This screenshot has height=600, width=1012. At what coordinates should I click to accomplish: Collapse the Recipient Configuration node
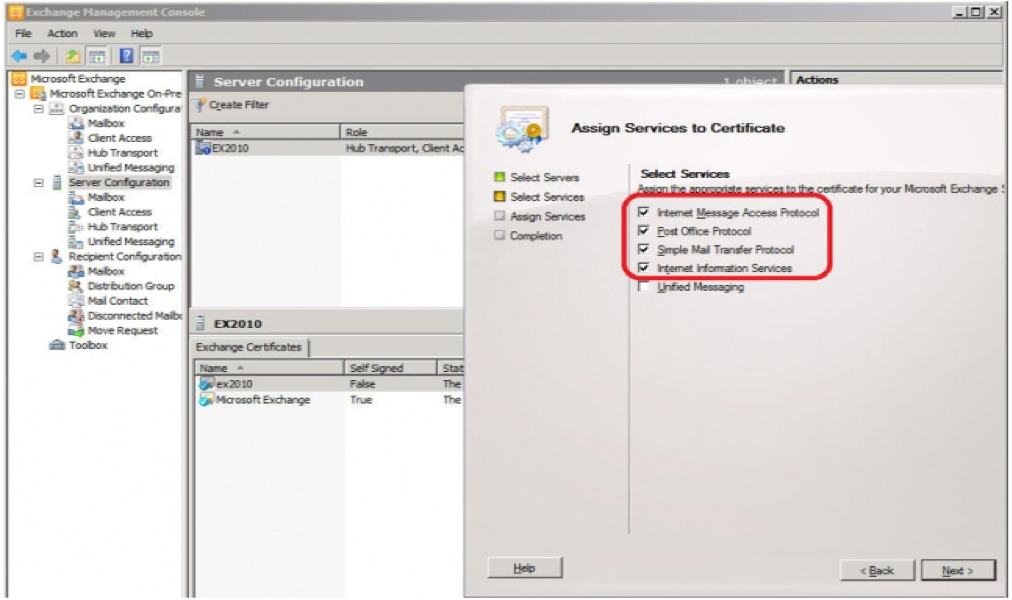(x=39, y=257)
